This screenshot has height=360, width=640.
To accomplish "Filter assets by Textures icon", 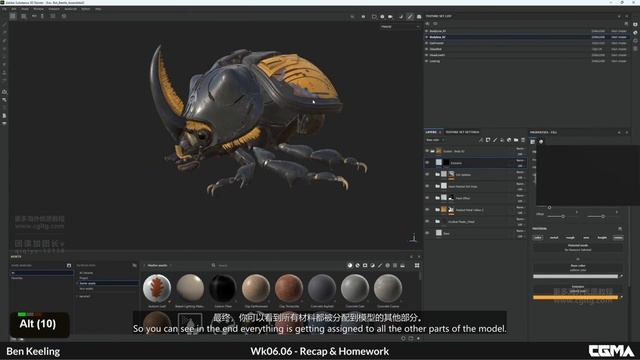I will coord(395,265).
